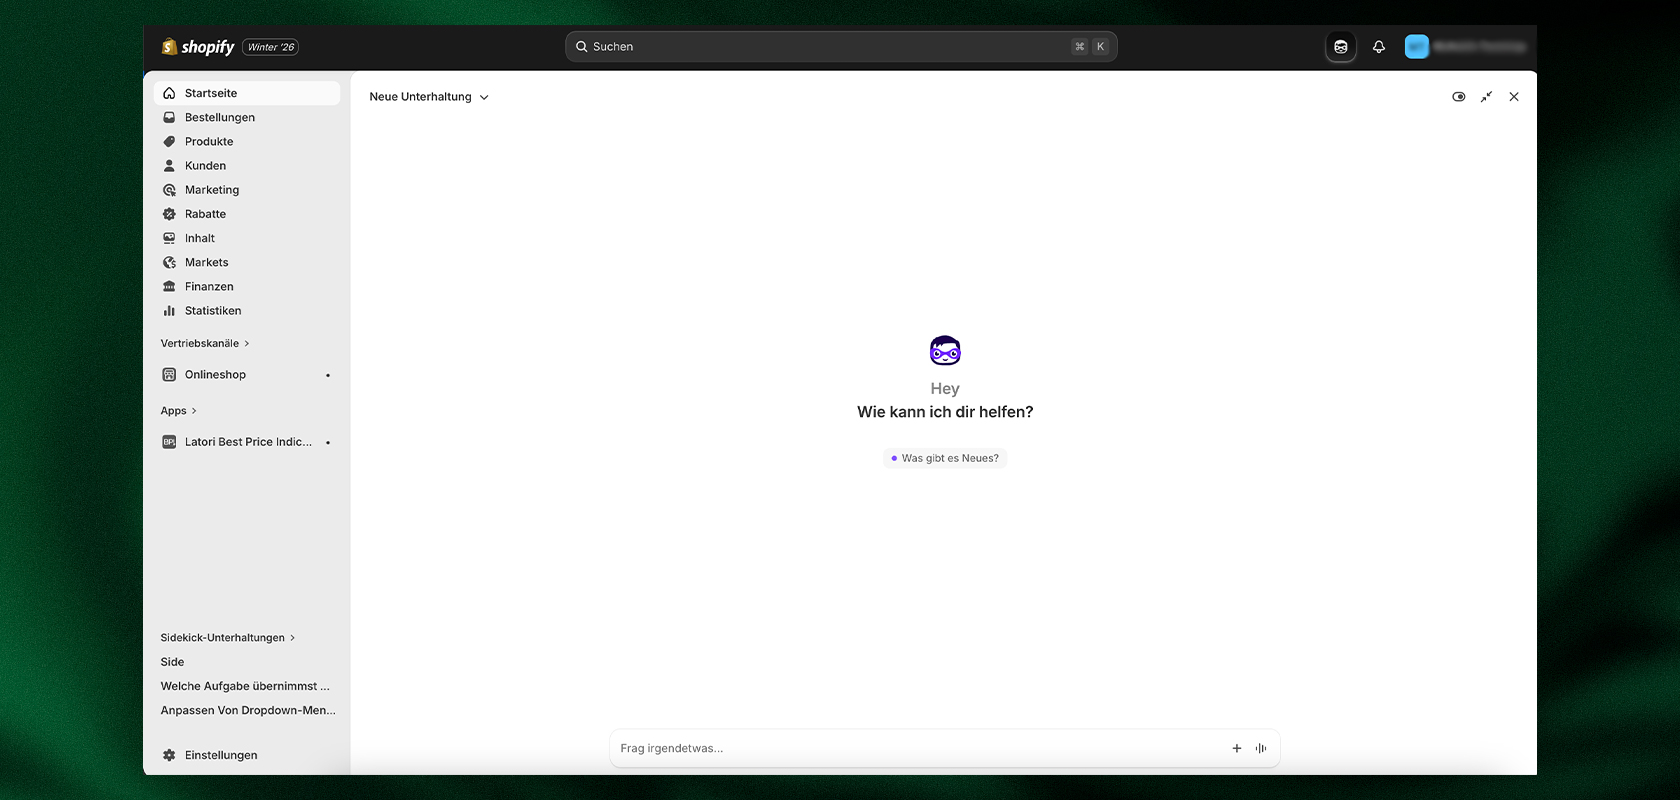1680x800 pixels.
Task: Click the Markets globe icon
Action: point(169,262)
